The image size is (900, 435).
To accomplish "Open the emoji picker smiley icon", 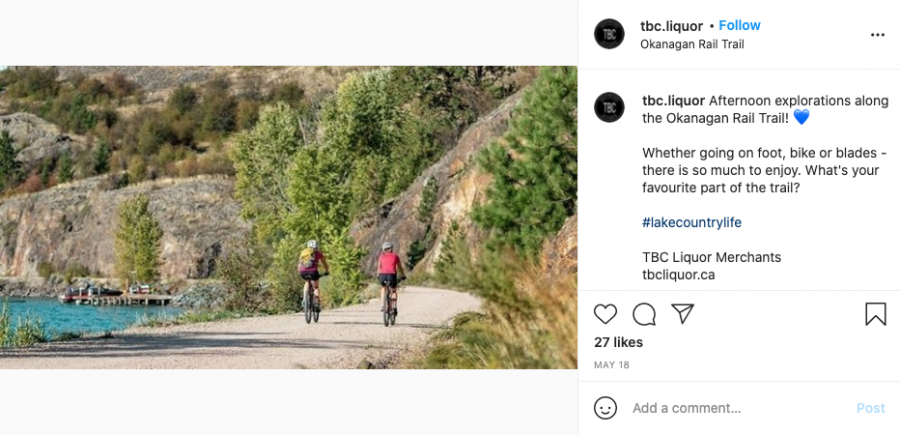I will (606, 408).
